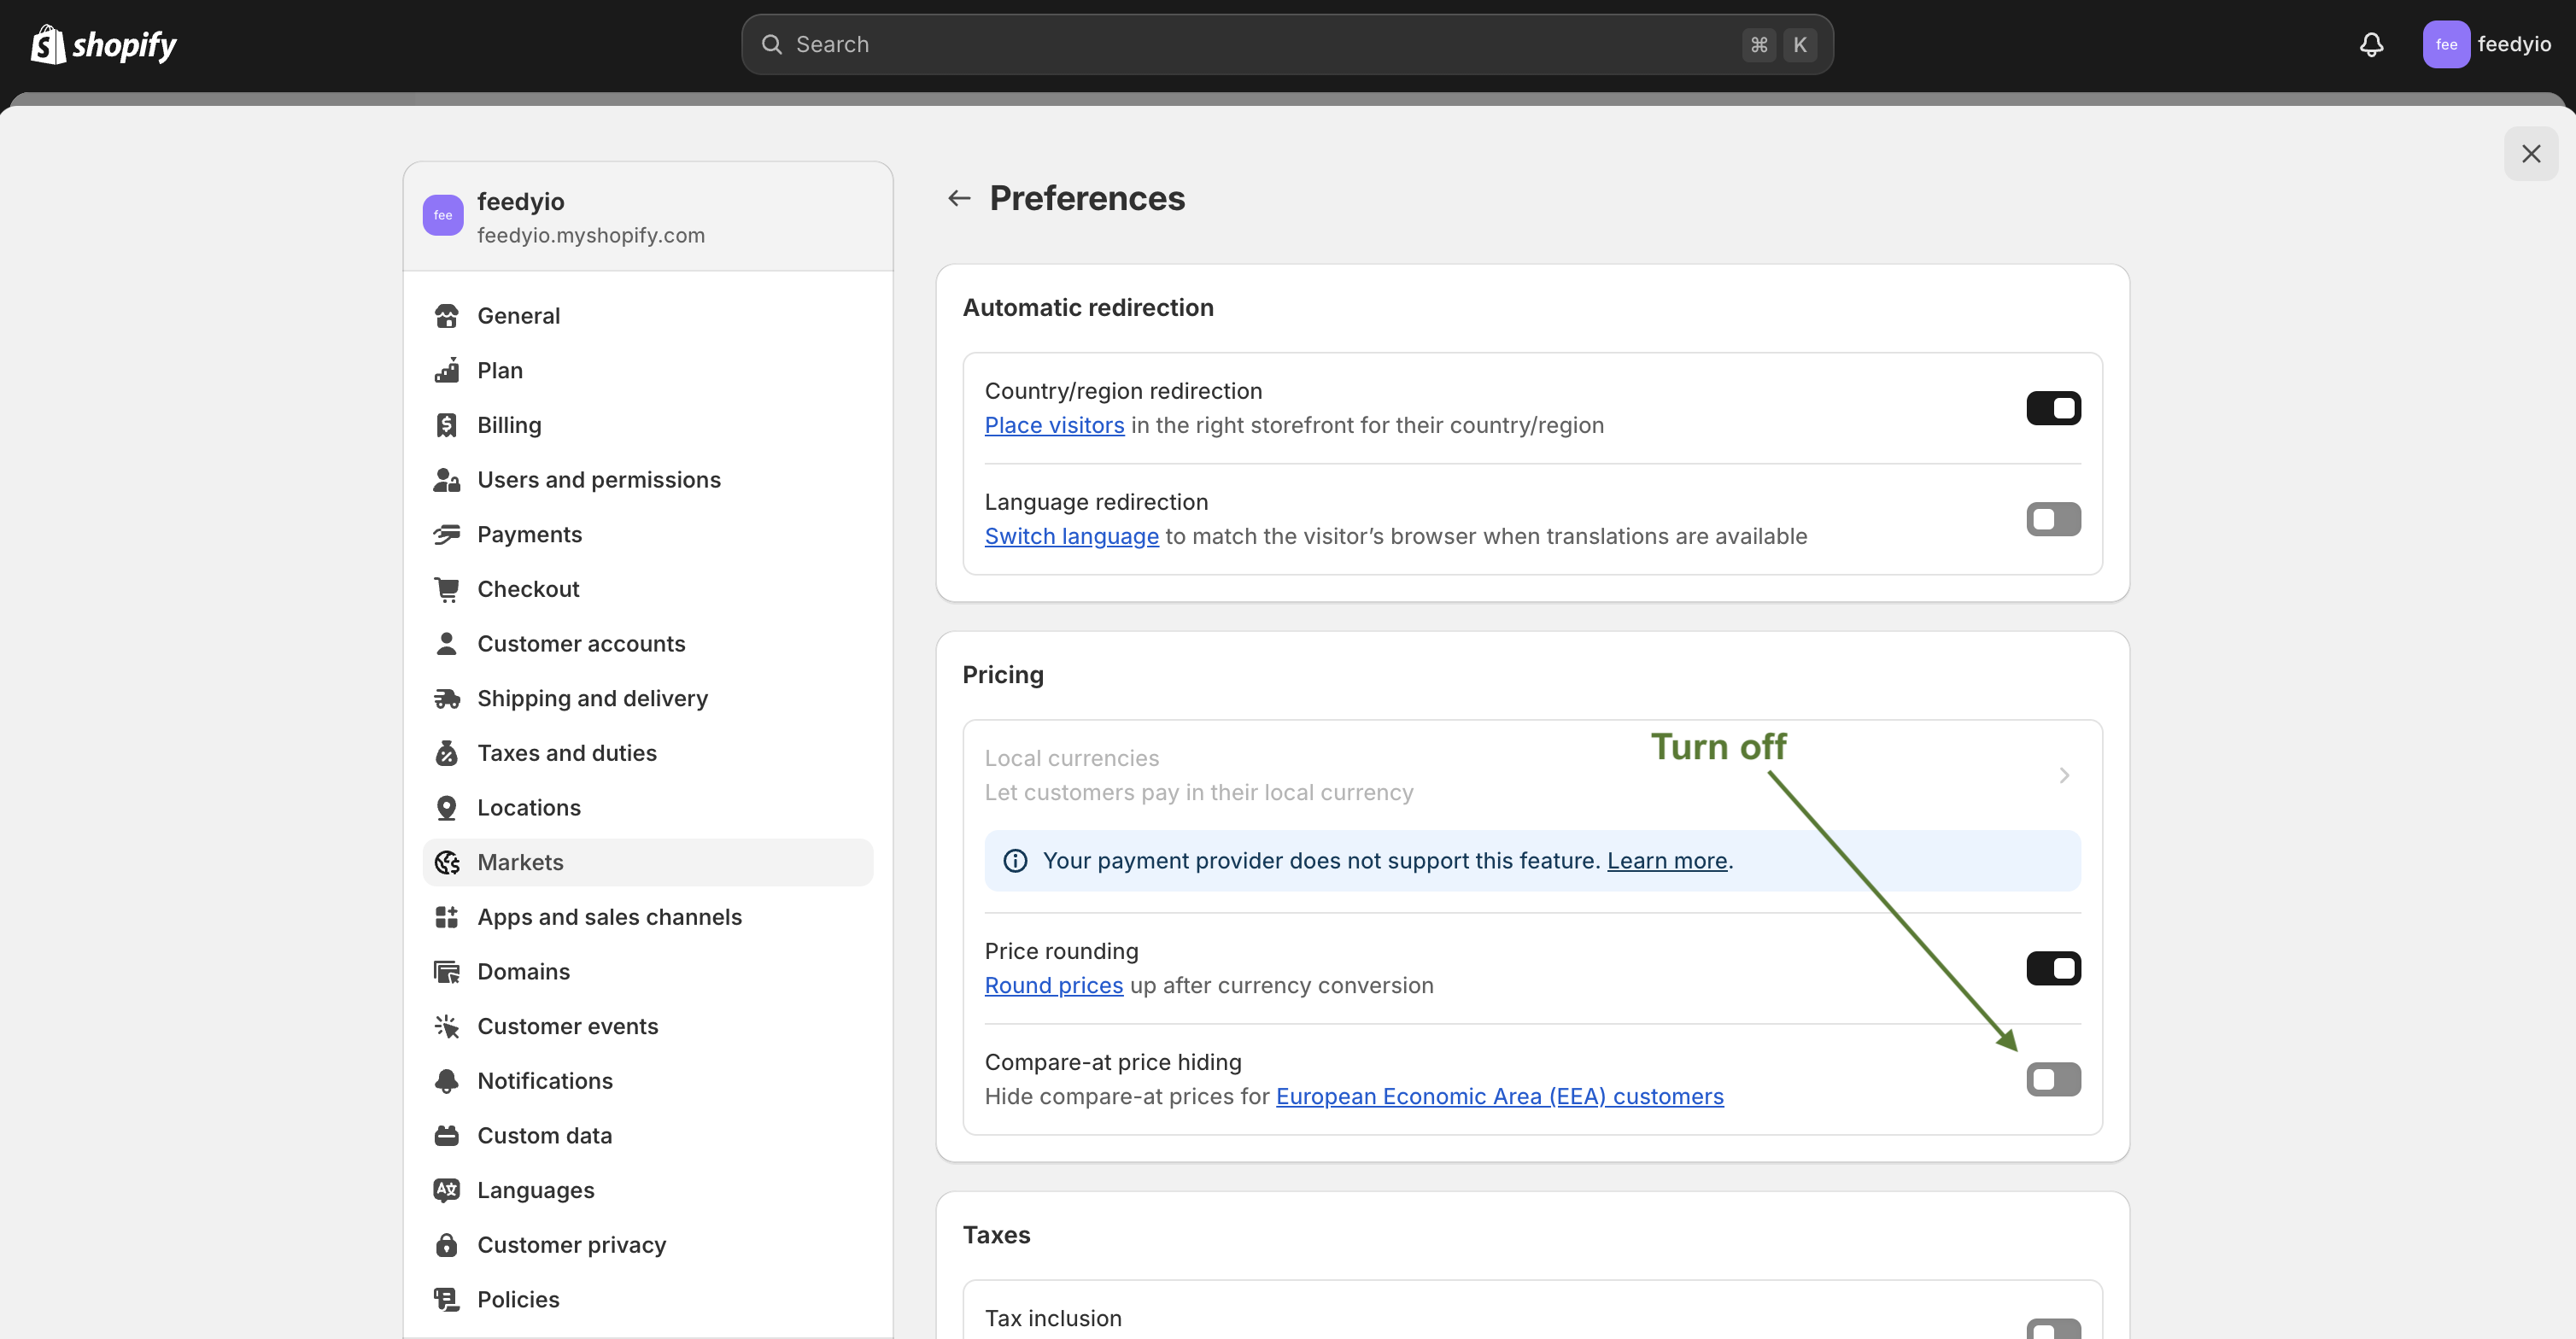
Task: Open General settings
Action: tap(648, 316)
